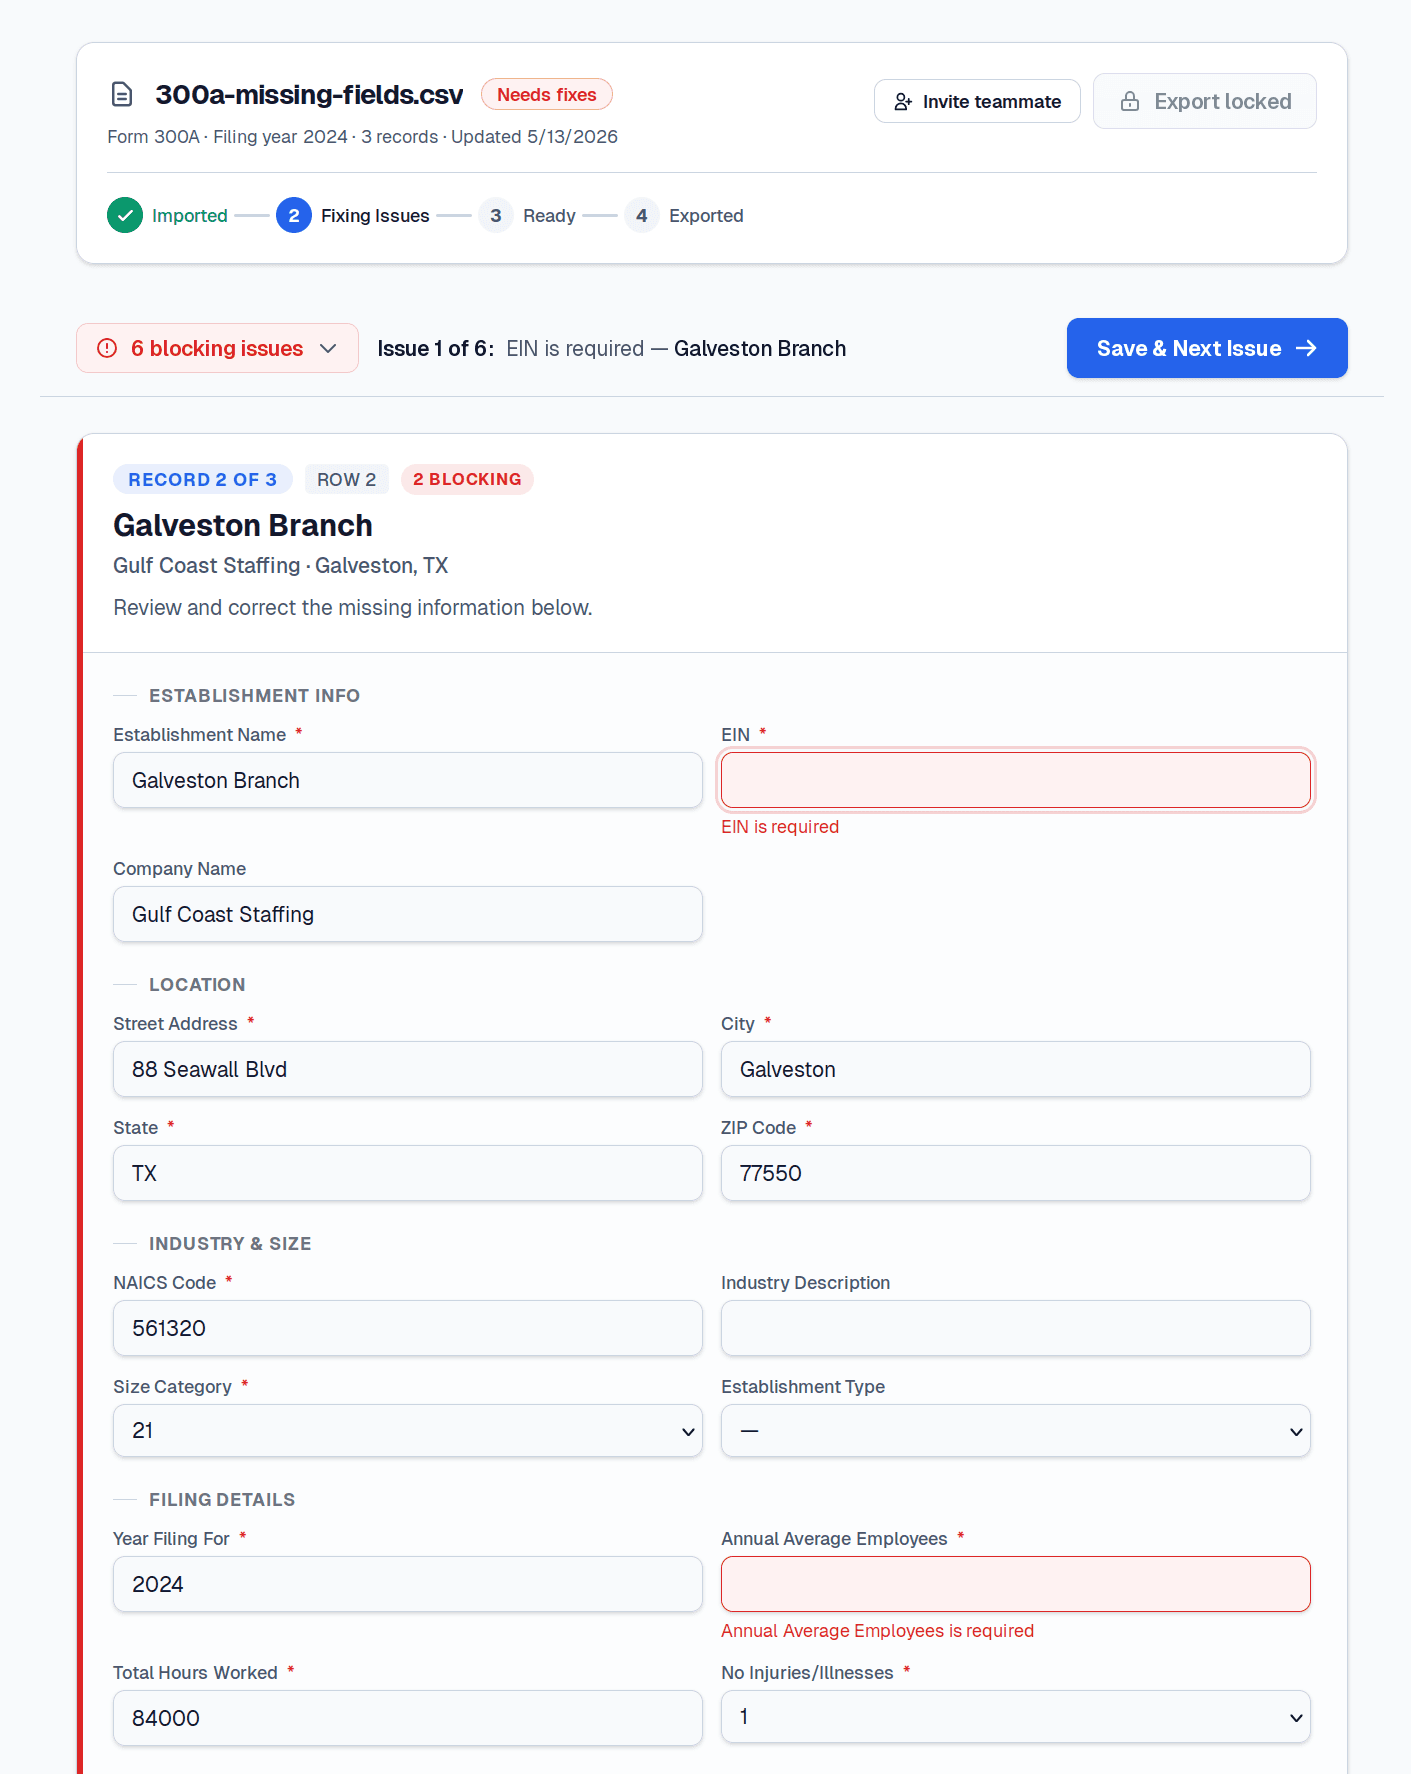This screenshot has width=1411, height=1774.
Task: Click into the empty EIN field
Action: pos(1016,780)
